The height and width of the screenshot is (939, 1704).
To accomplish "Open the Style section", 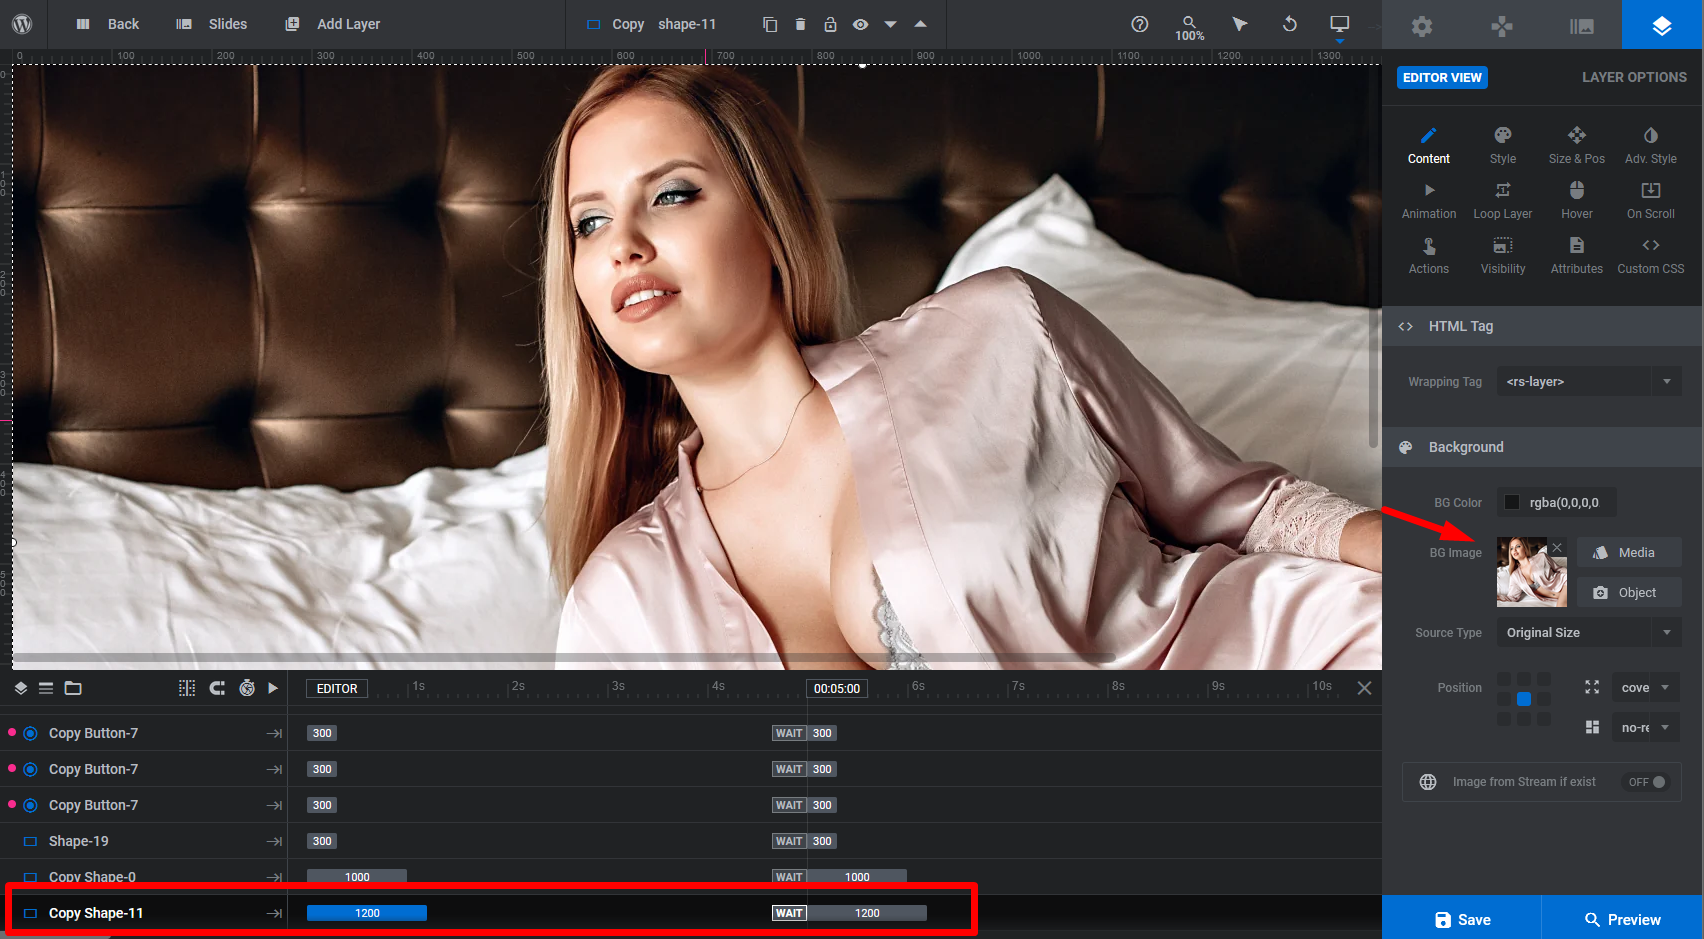I will pos(1503,146).
